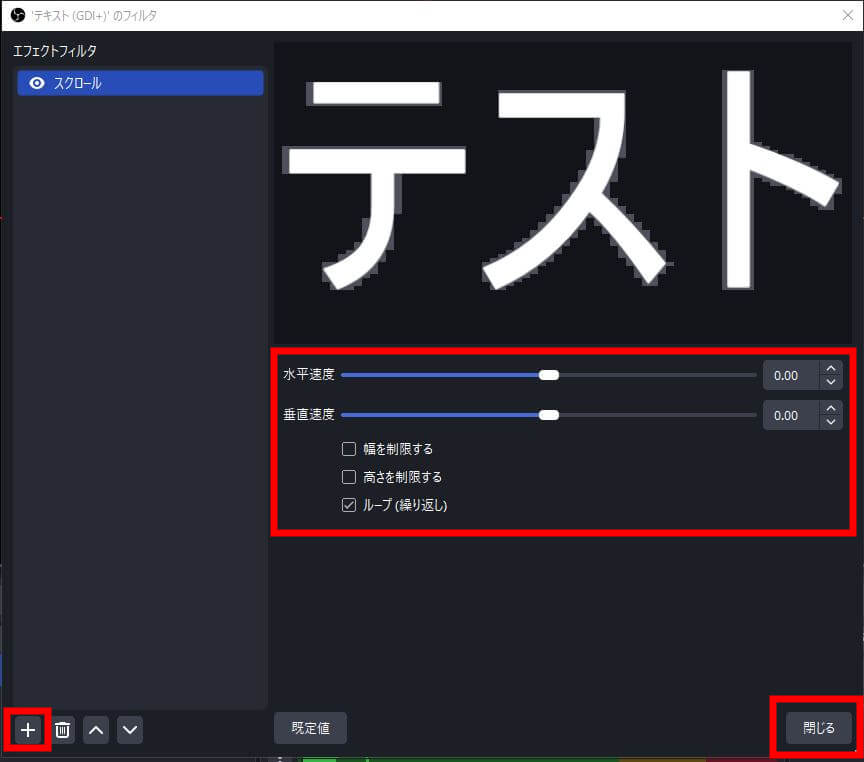Move the filter up with up arrow
This screenshot has height=762, width=864.
tap(96, 730)
